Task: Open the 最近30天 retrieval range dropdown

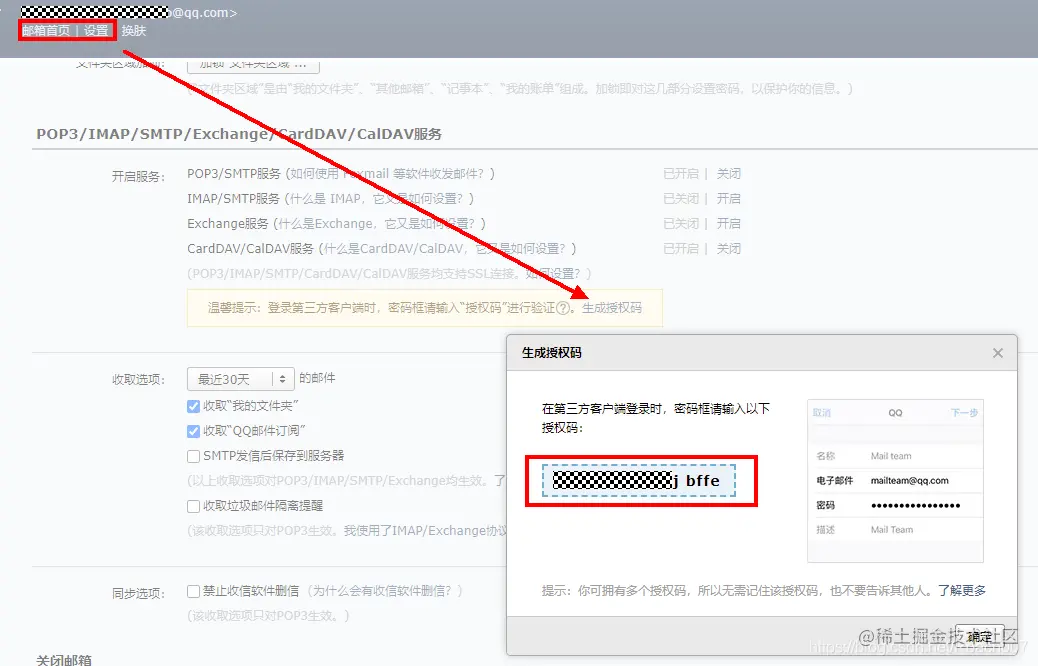Action: [241, 379]
